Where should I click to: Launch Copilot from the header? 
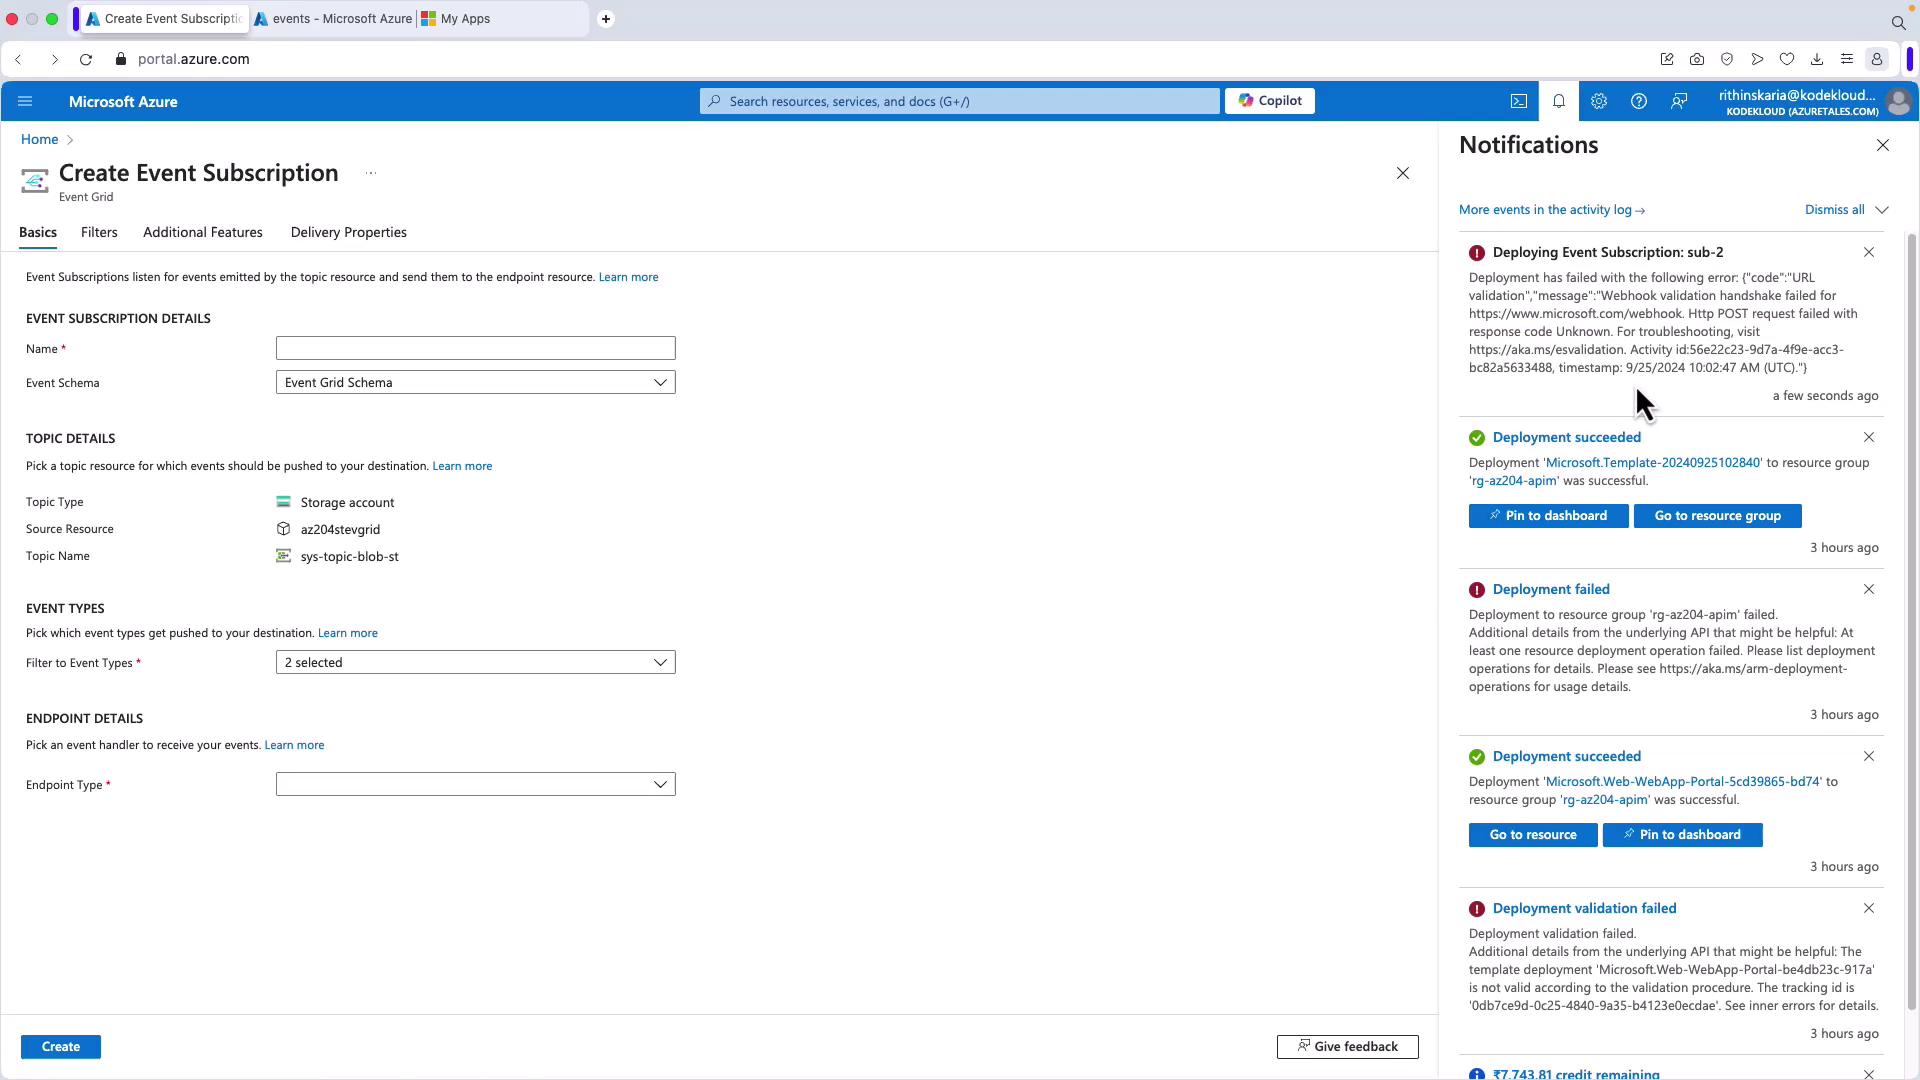pyautogui.click(x=1269, y=101)
